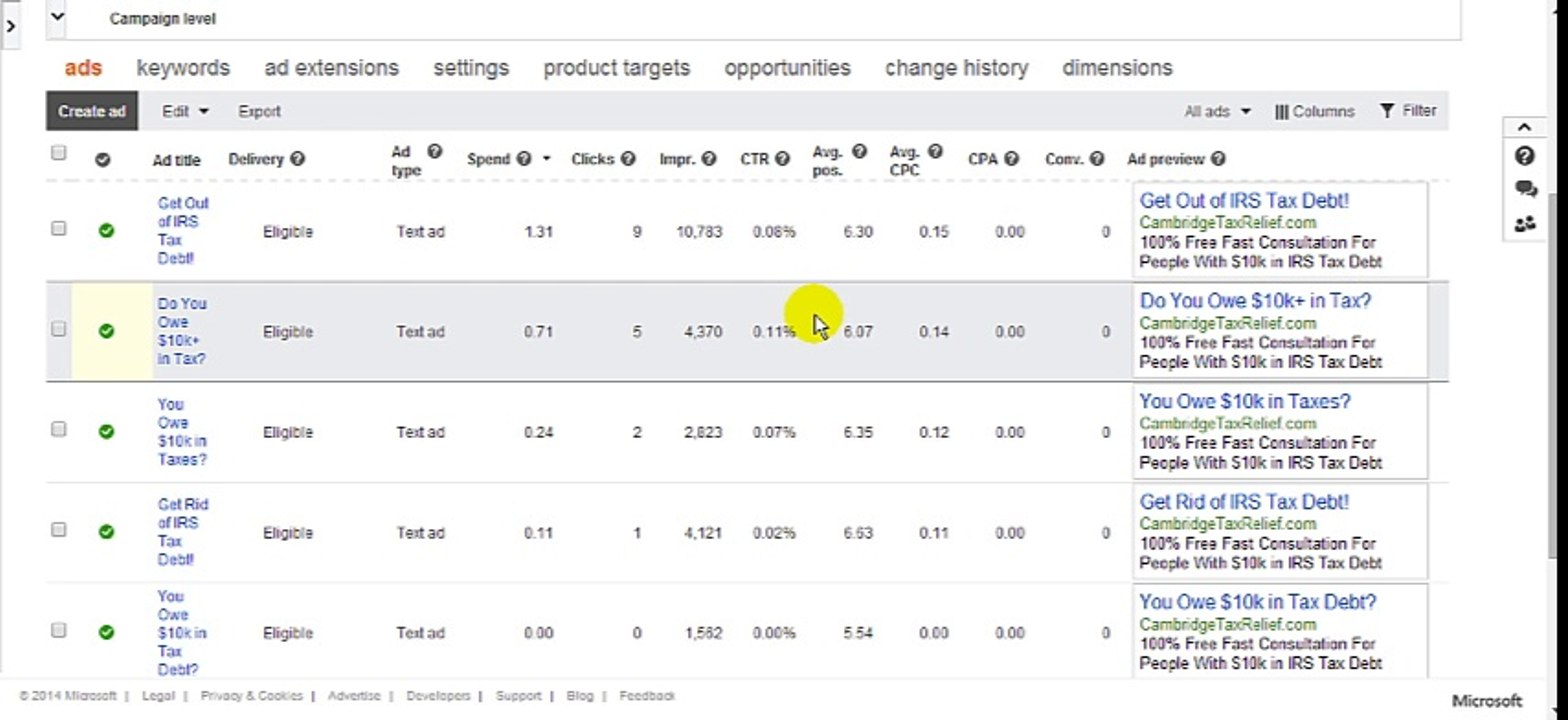Open help icon beside CTR header
This screenshot has width=1568, height=720.
[782, 159]
